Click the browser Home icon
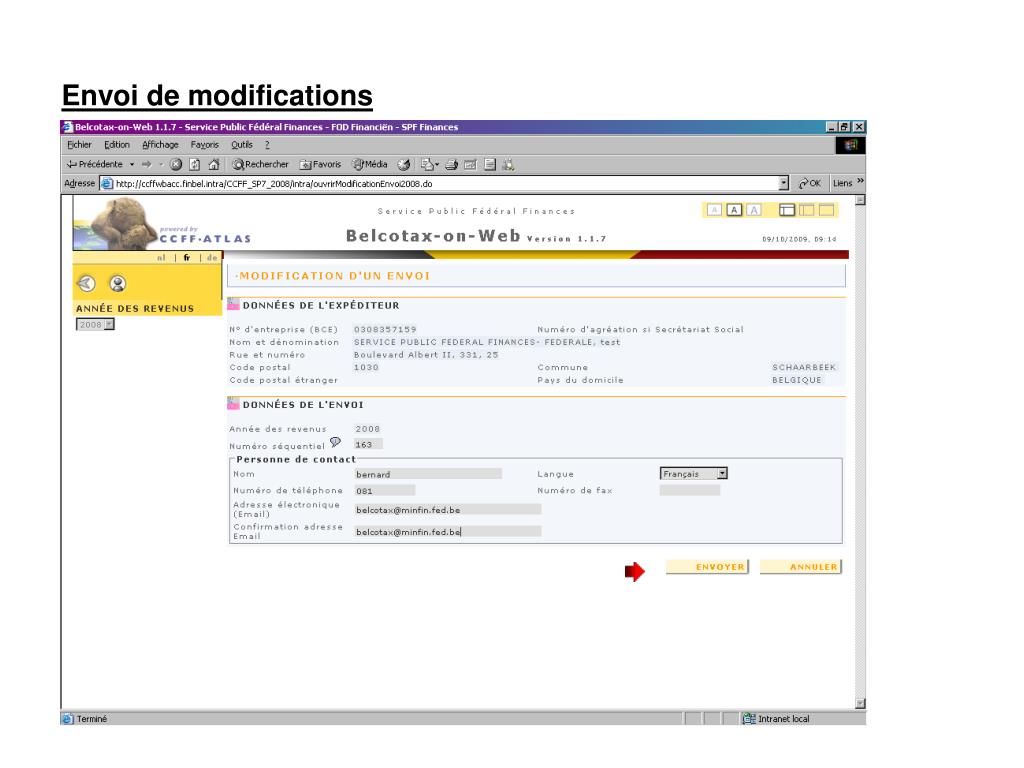Viewport: 1024px width, 768px height. 214,165
